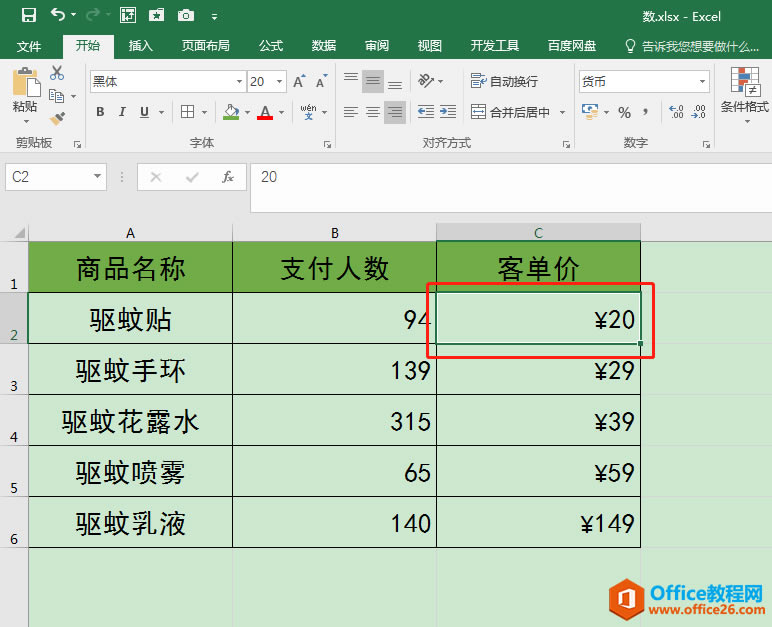The image size is (772, 627).
Task: Select cell containing 驱蚊花露水
Action: pyautogui.click(x=130, y=421)
